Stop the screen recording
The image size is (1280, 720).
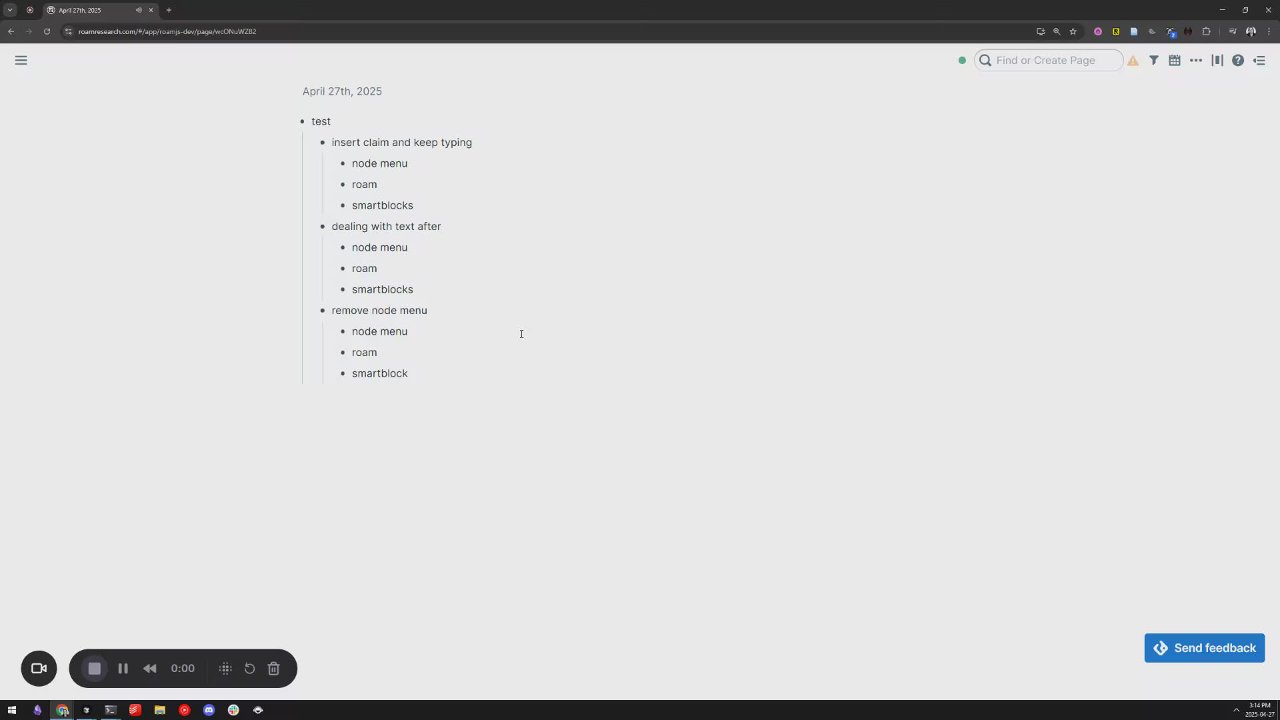click(94, 668)
